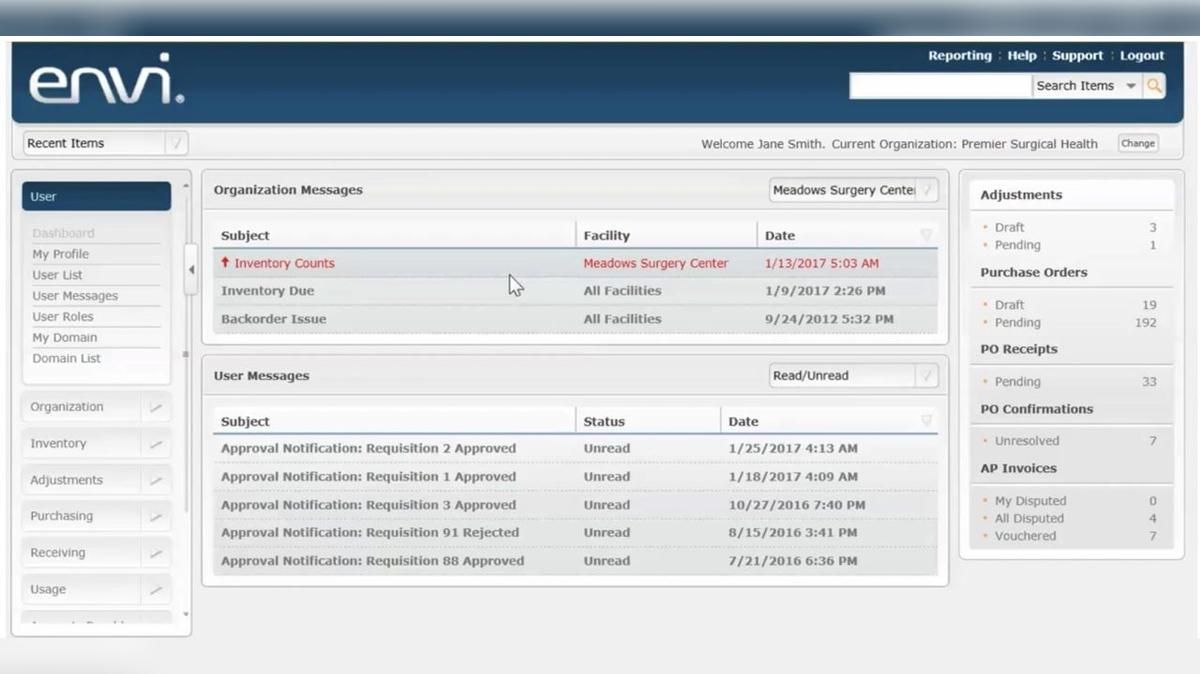Select User Messages in sidebar menu
This screenshot has width=1200, height=674.
tap(75, 296)
